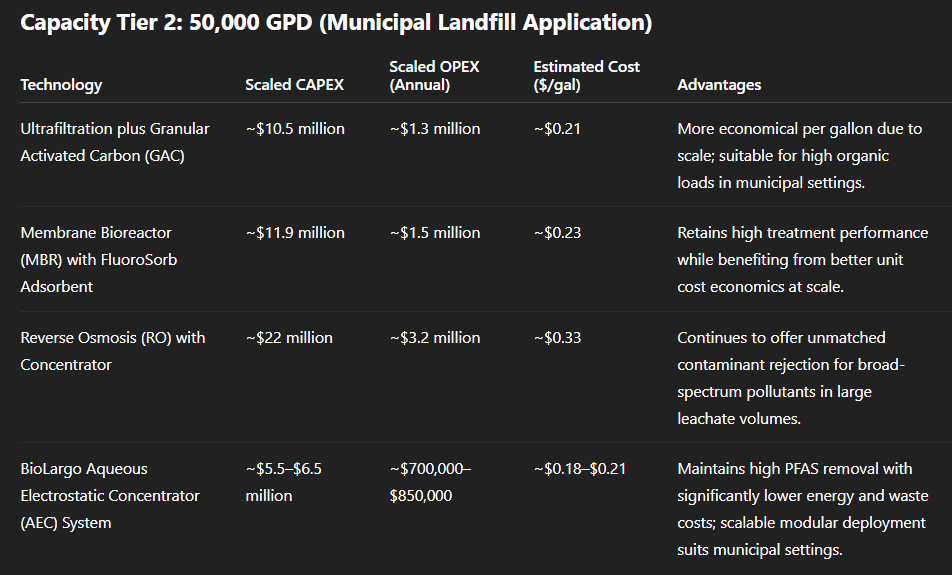Select the '~$10.5 million' CAPEX value

[x=295, y=129]
